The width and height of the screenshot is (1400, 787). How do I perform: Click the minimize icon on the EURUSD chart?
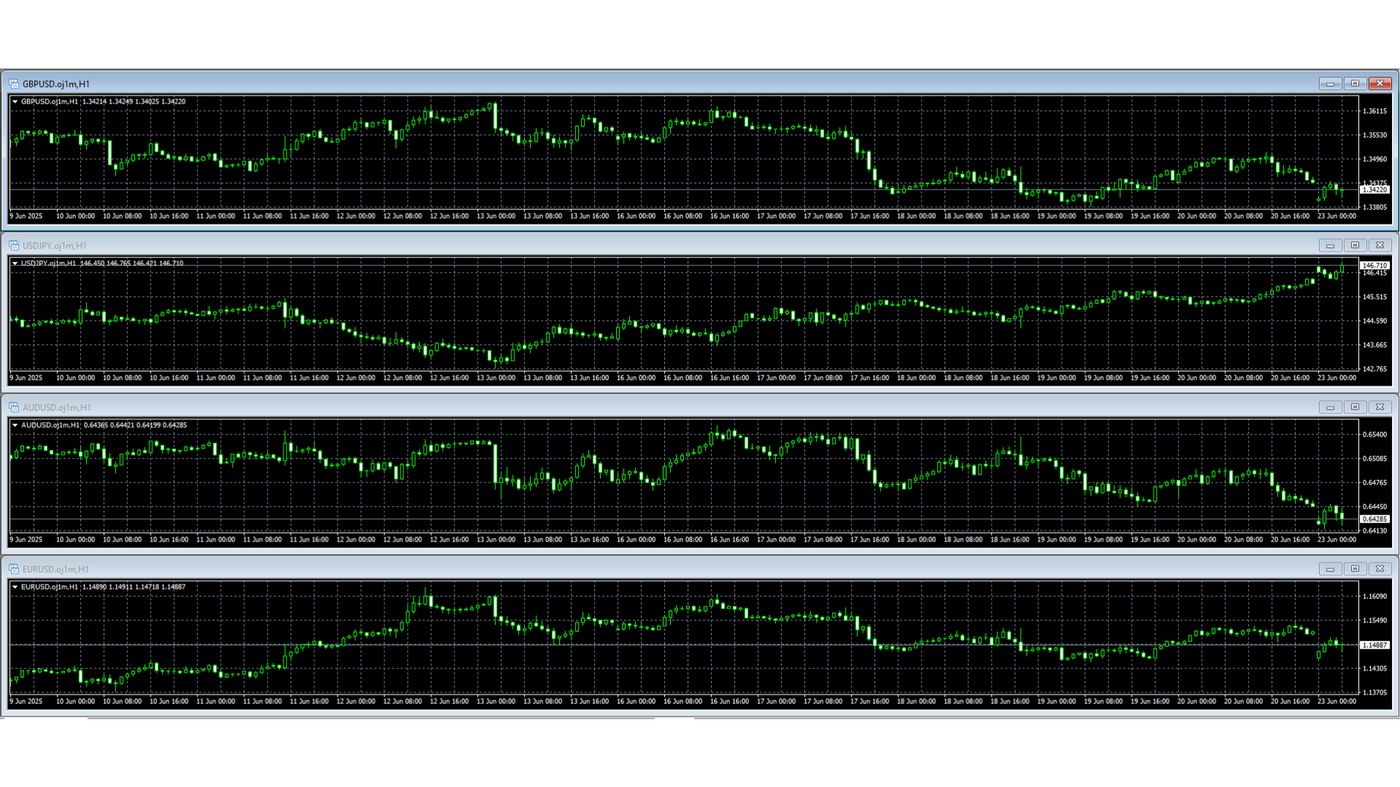coord(1329,567)
